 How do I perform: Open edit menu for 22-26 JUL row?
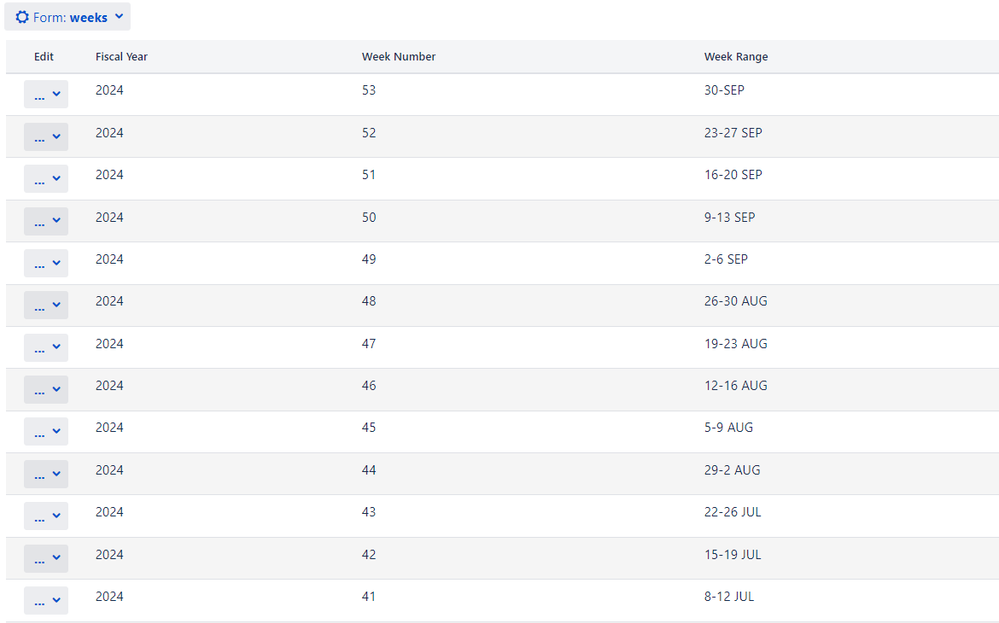46,516
